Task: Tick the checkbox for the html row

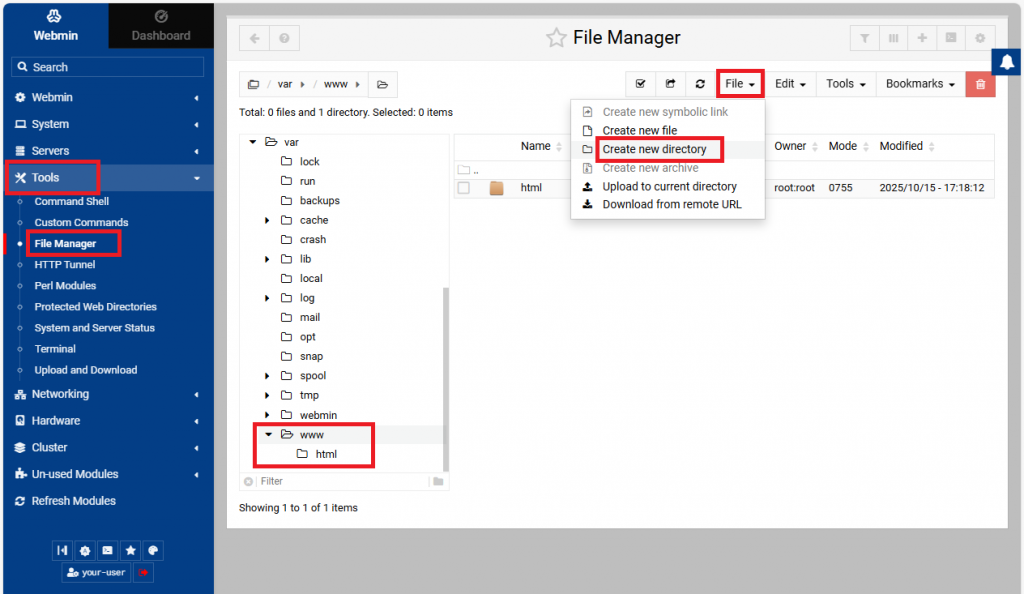Action: (464, 188)
